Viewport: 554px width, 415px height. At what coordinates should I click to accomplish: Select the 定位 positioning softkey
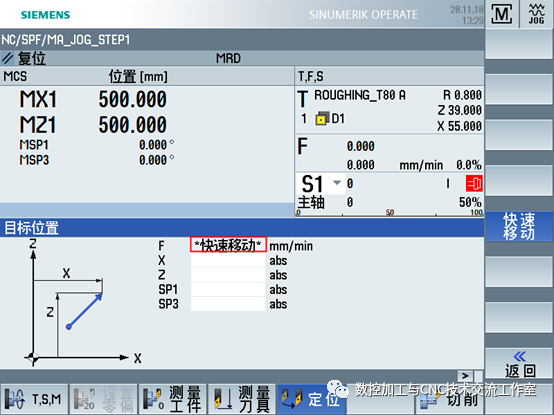tap(311, 399)
